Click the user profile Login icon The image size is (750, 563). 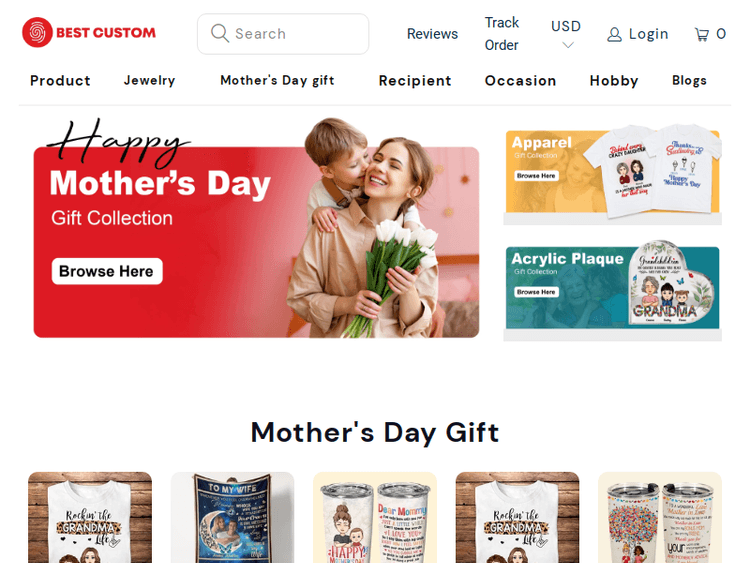pos(614,34)
